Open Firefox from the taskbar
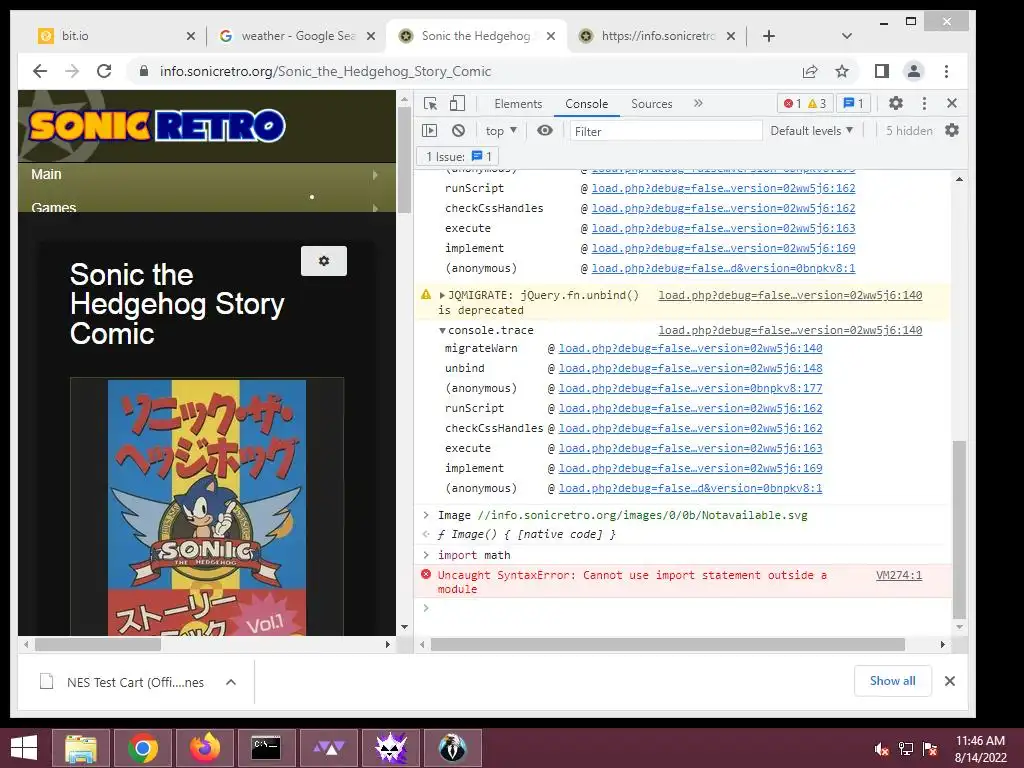This screenshot has width=1024, height=768. coord(205,748)
